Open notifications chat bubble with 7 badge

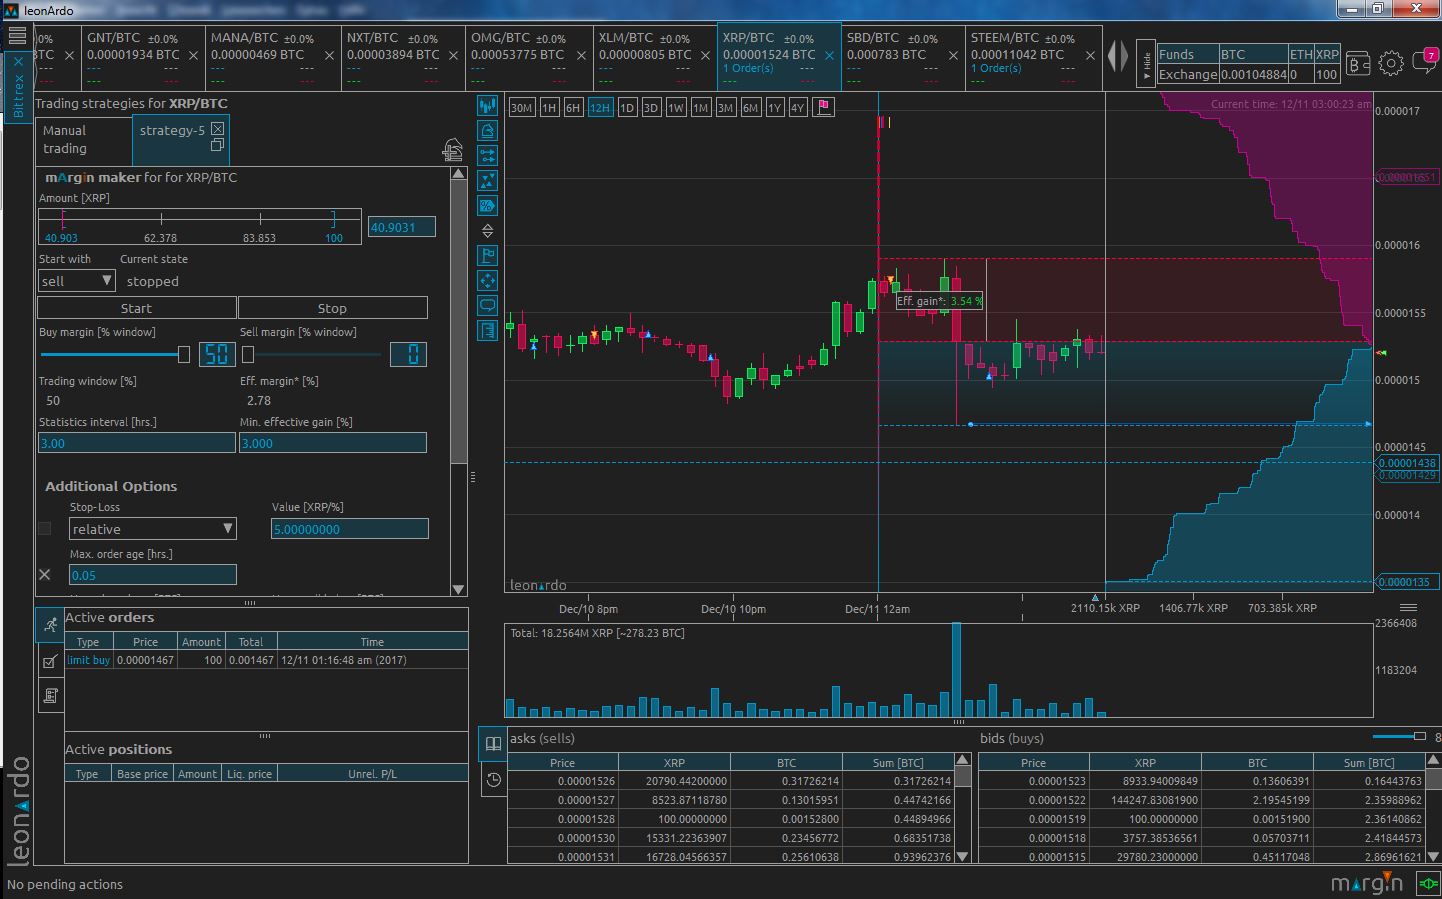click(1426, 61)
